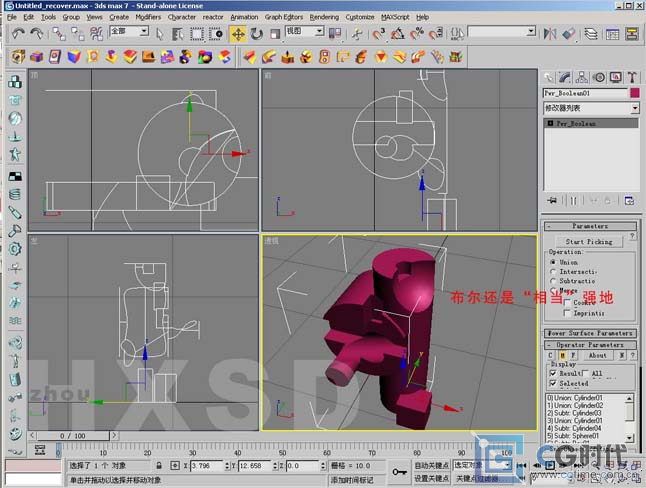
Task: Activate the Select and Rotate tool
Action: [x=257, y=34]
